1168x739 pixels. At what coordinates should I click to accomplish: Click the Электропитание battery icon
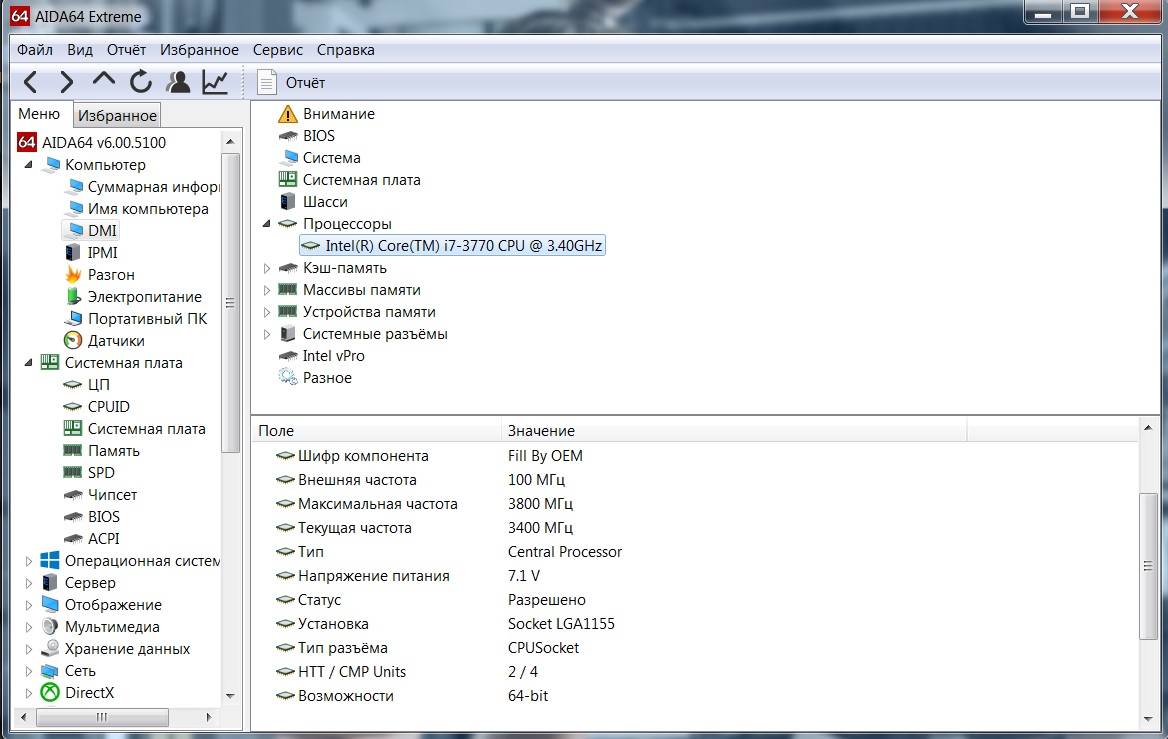(x=72, y=296)
